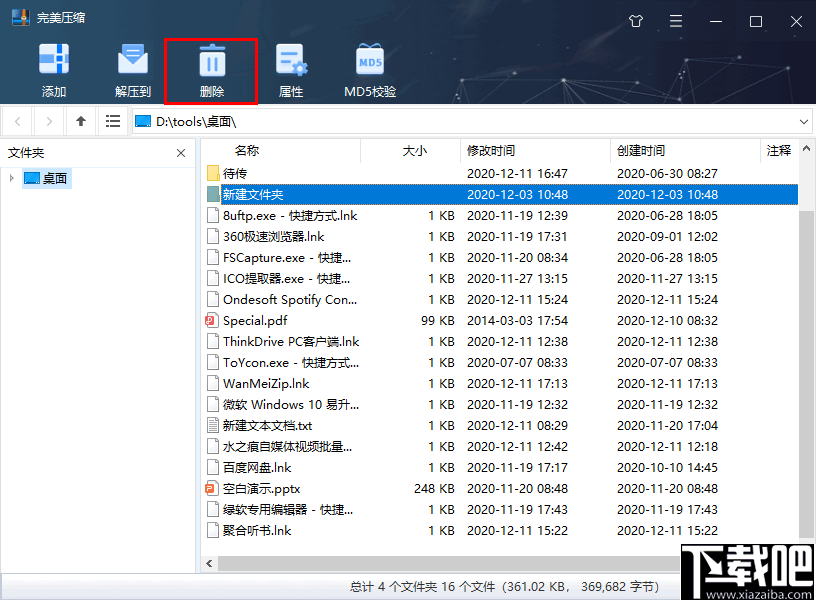This screenshot has height=600, width=816.
Task: Select 百度网盘.lnk file
Action: pyautogui.click(x=502, y=467)
